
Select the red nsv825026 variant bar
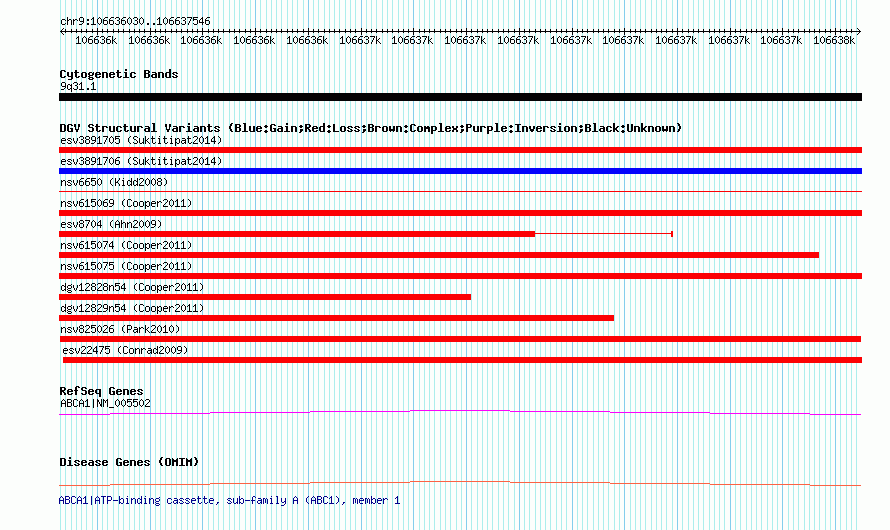tap(460, 339)
